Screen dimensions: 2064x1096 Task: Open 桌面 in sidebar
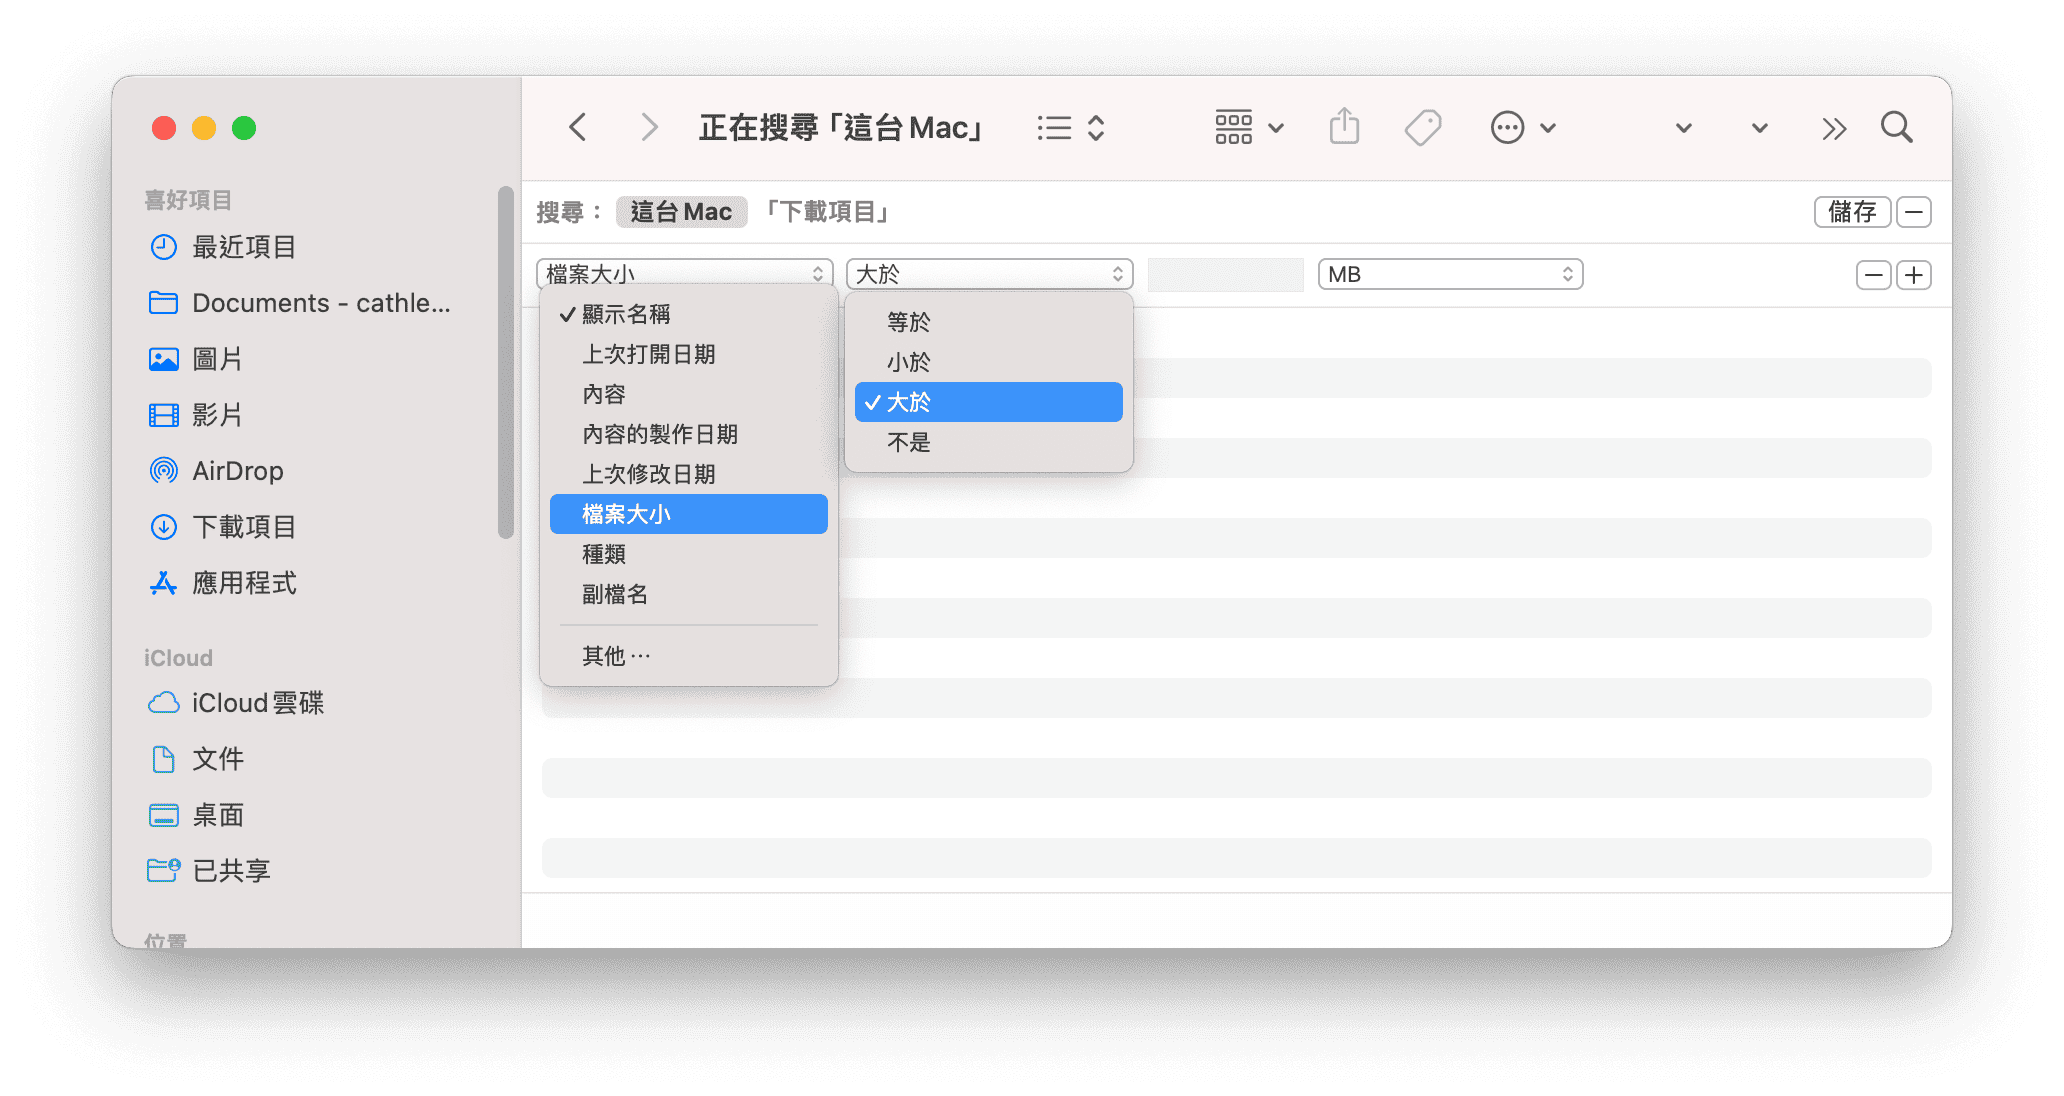pos(196,815)
